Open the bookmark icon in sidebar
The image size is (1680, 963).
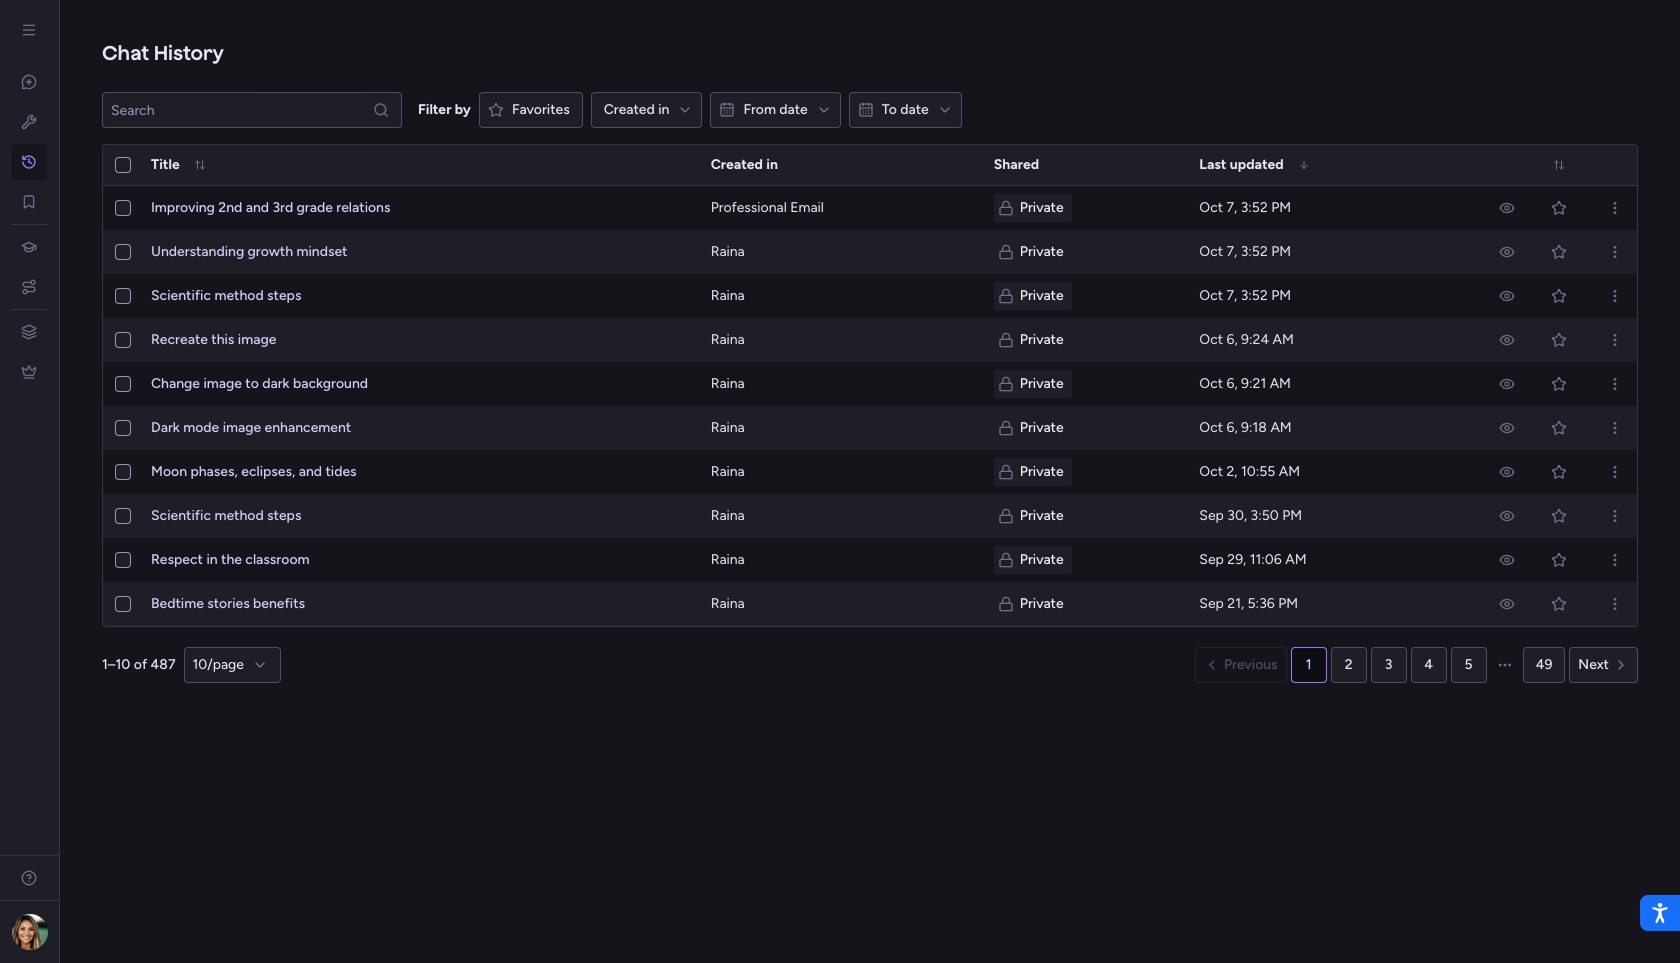click(29, 202)
